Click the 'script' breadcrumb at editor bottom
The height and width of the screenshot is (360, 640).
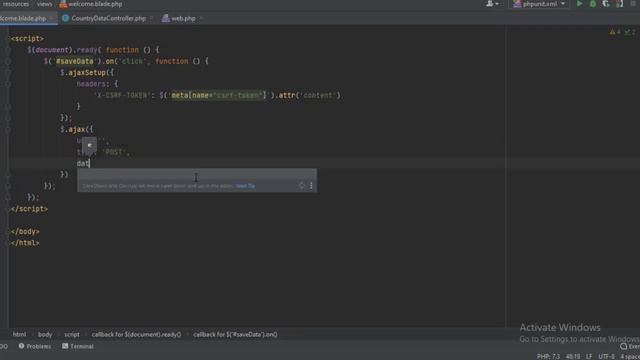point(72,334)
